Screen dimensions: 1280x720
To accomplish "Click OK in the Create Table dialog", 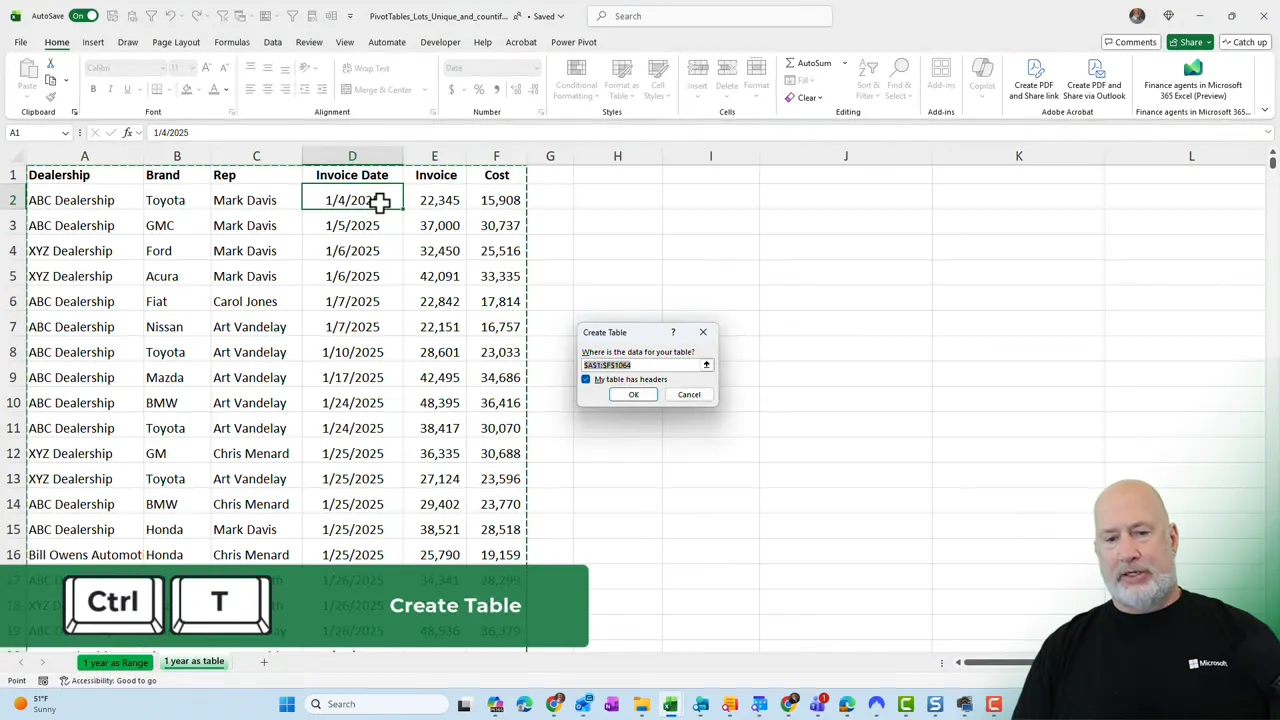I will point(633,394).
